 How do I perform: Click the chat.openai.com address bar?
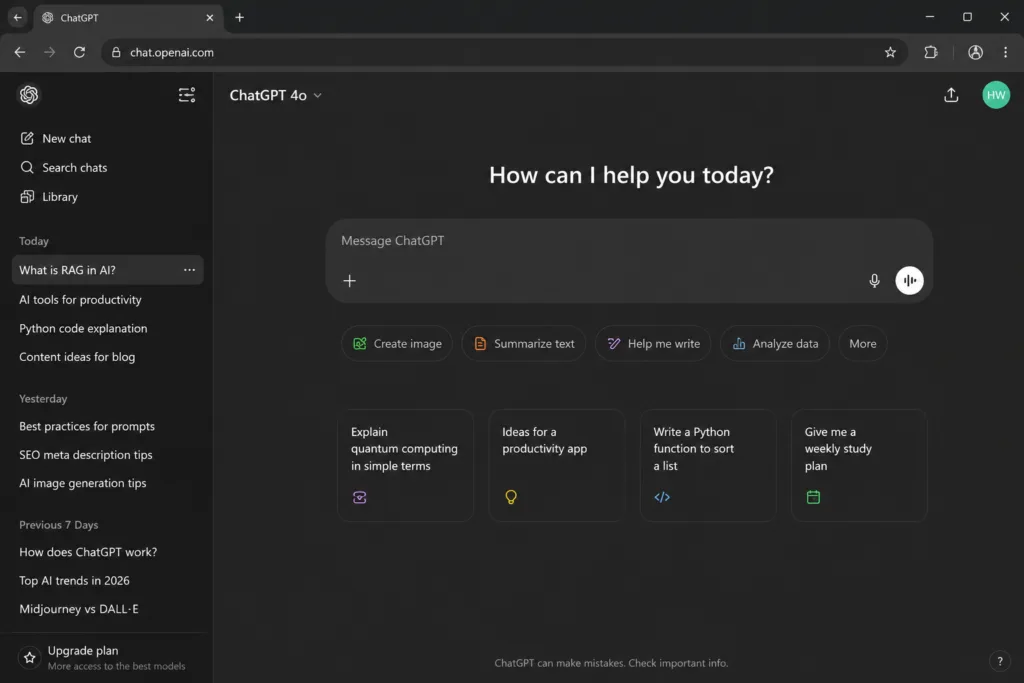click(504, 52)
